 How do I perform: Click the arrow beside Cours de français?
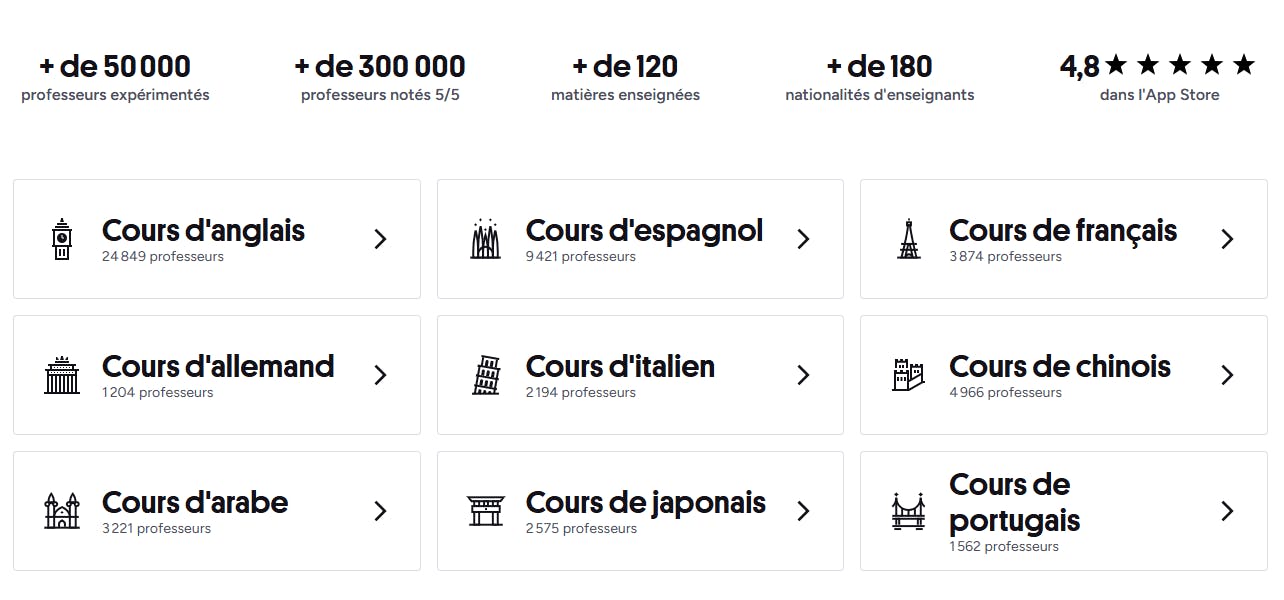click(x=1227, y=239)
